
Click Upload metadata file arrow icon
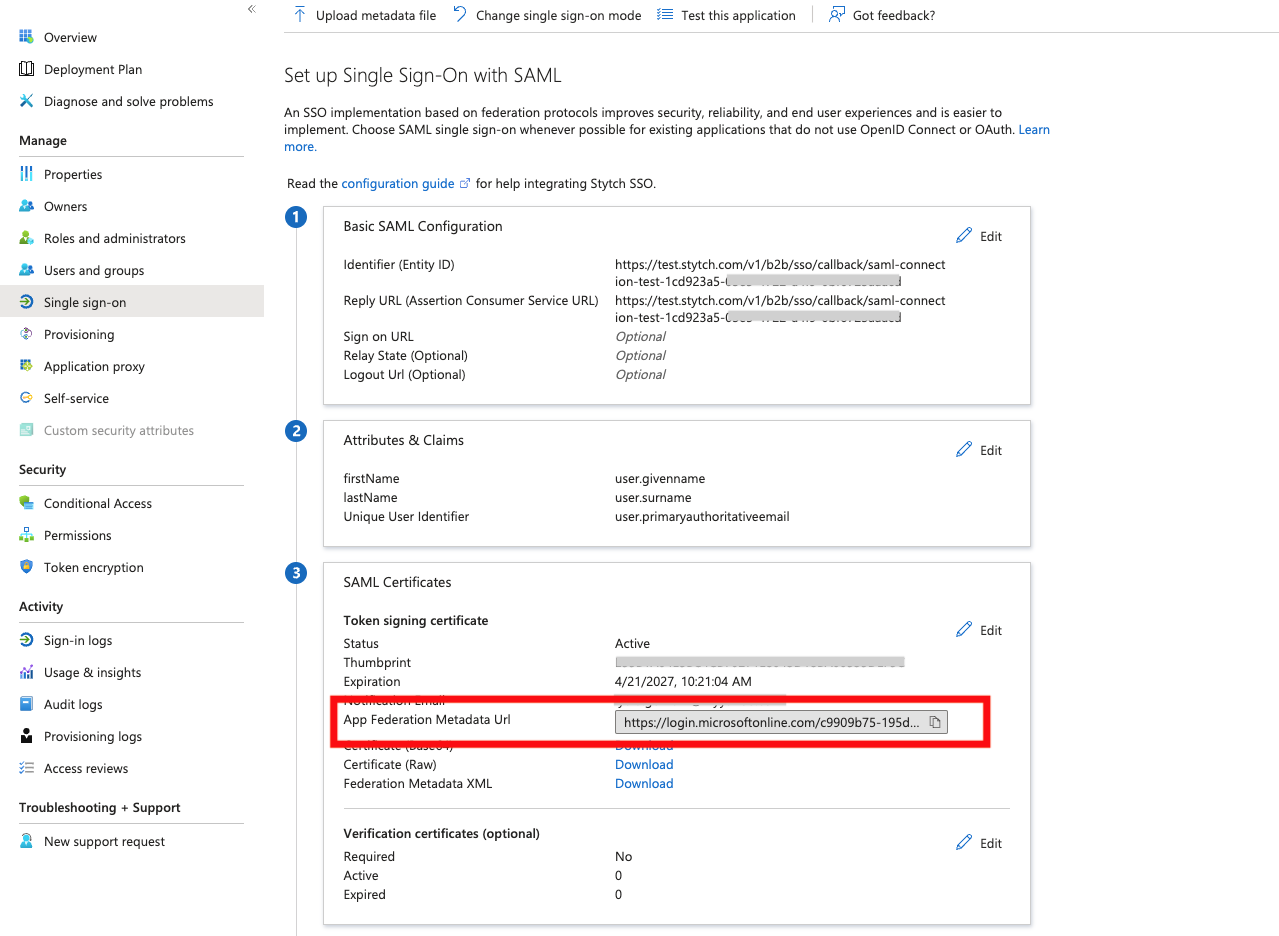coord(299,15)
